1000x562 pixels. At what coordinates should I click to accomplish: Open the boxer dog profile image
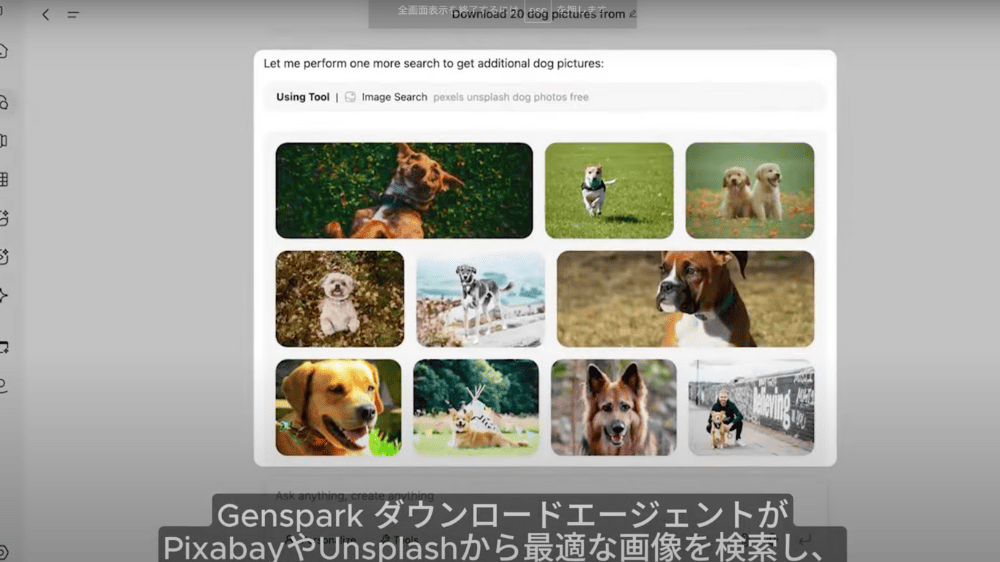click(x=686, y=299)
